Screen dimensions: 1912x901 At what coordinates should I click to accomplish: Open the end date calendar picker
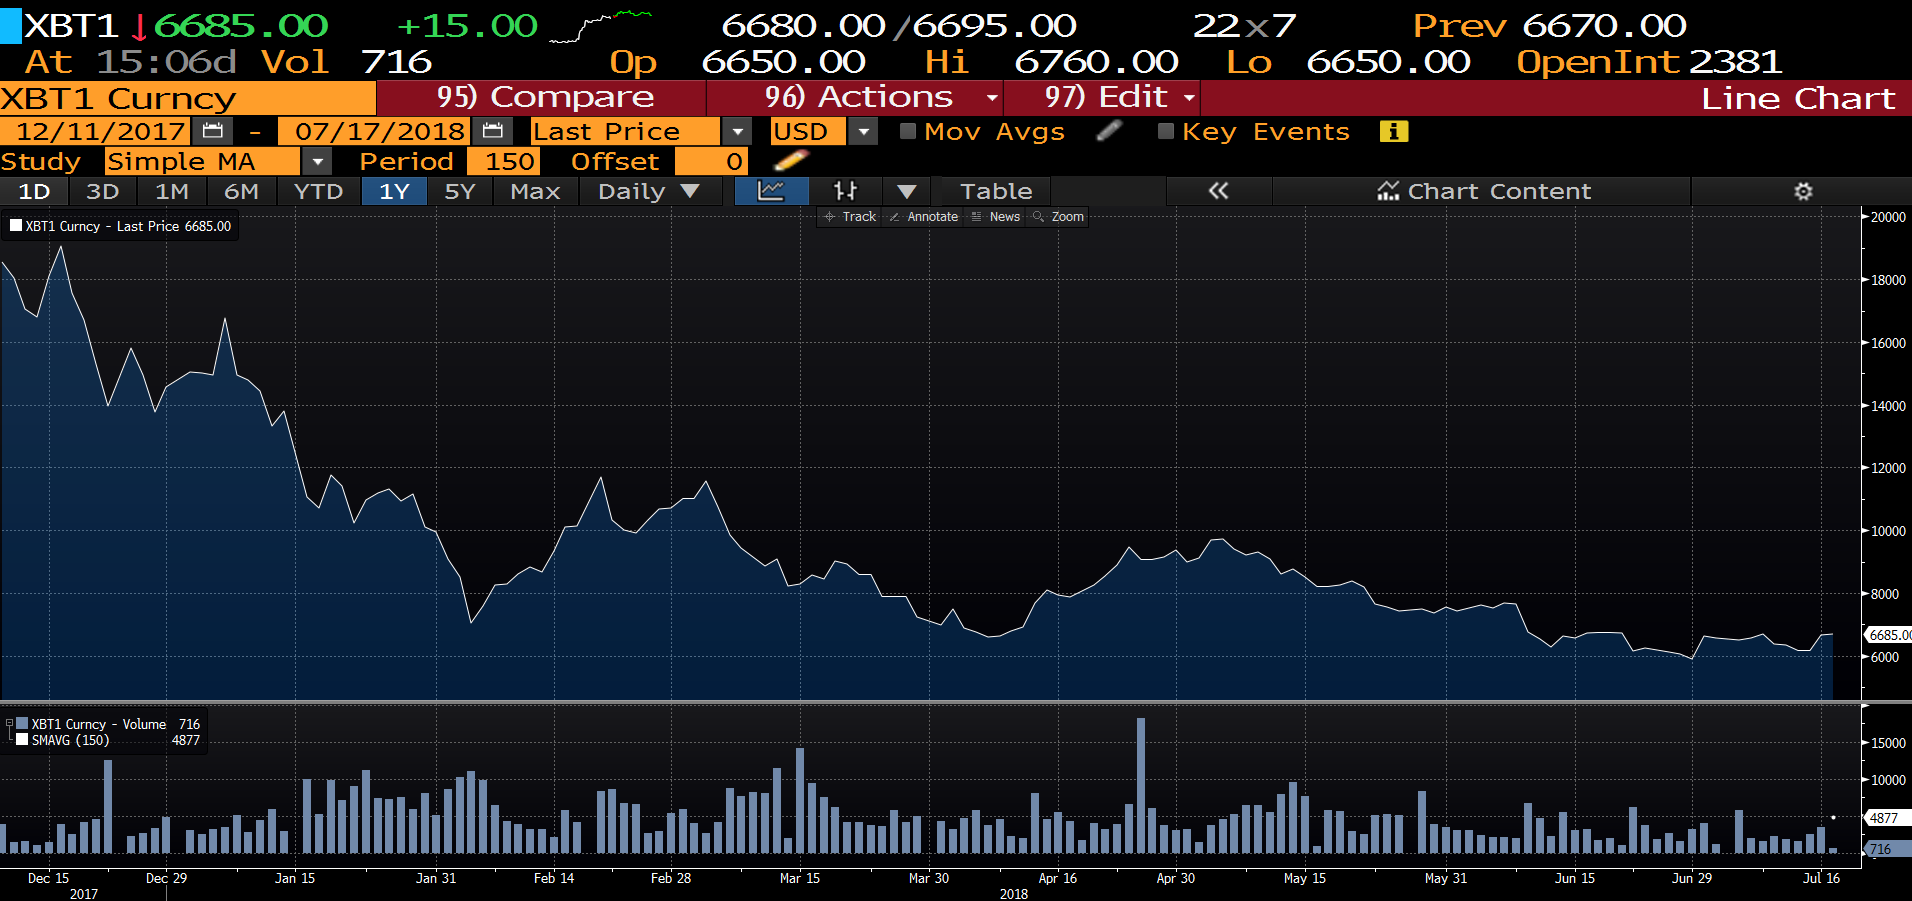pos(492,131)
